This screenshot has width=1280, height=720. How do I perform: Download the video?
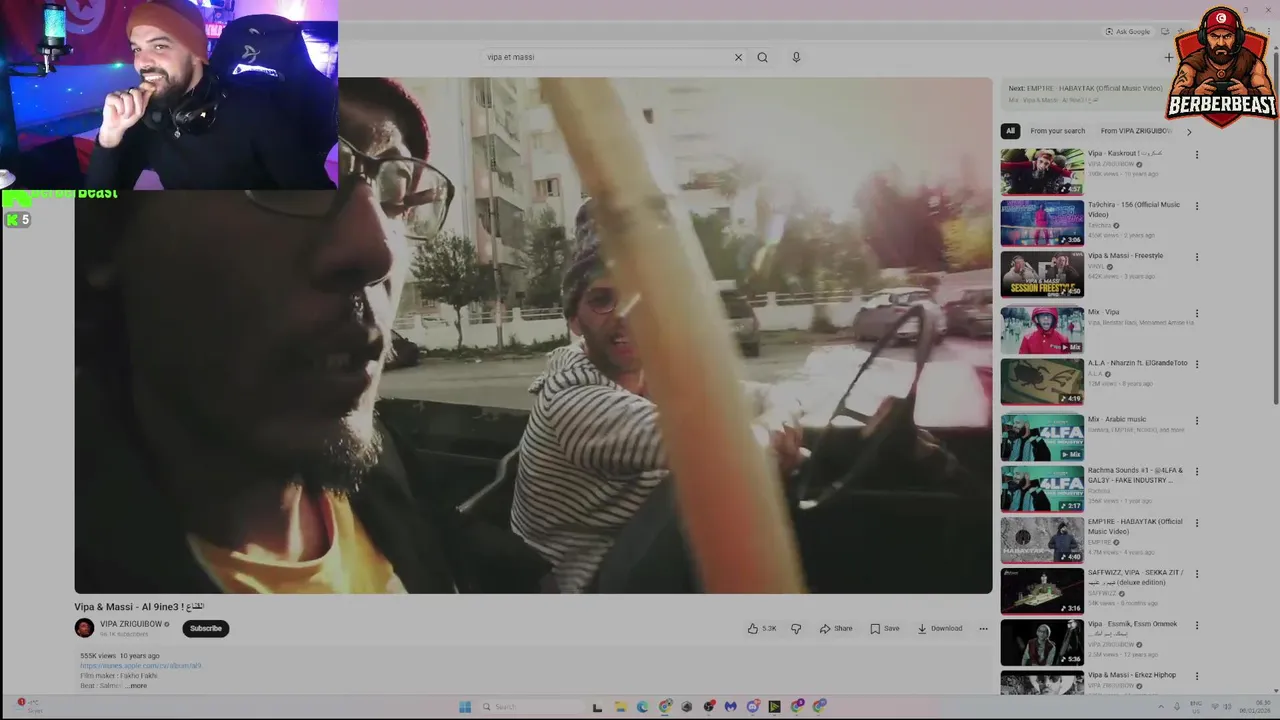(x=940, y=628)
